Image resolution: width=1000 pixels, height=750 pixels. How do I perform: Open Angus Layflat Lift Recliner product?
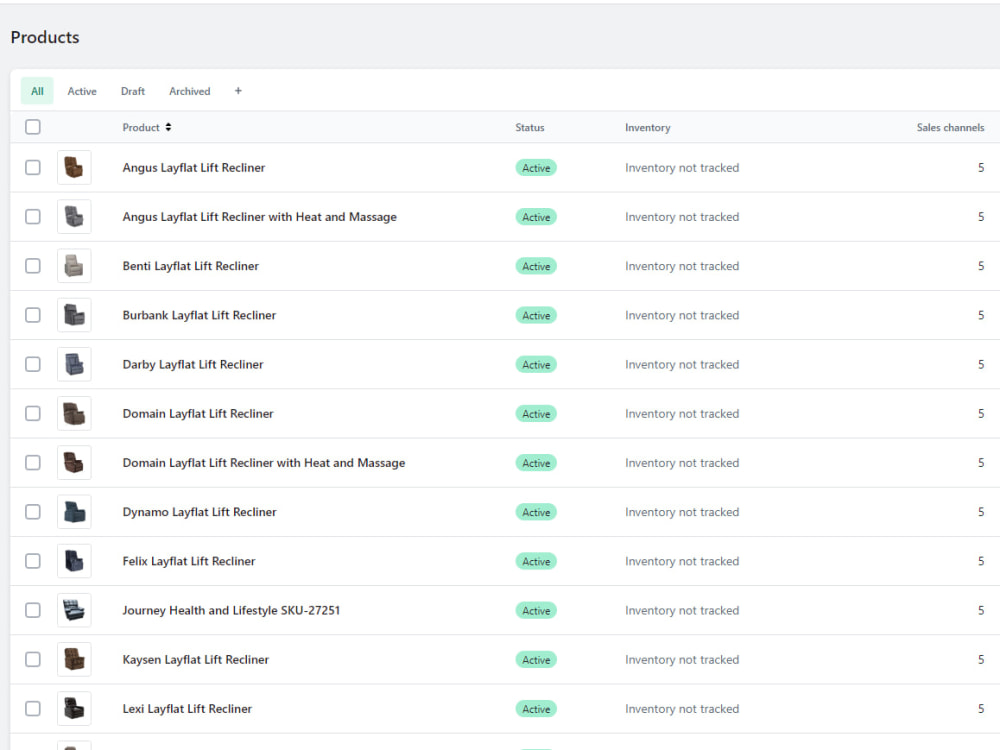click(x=194, y=168)
